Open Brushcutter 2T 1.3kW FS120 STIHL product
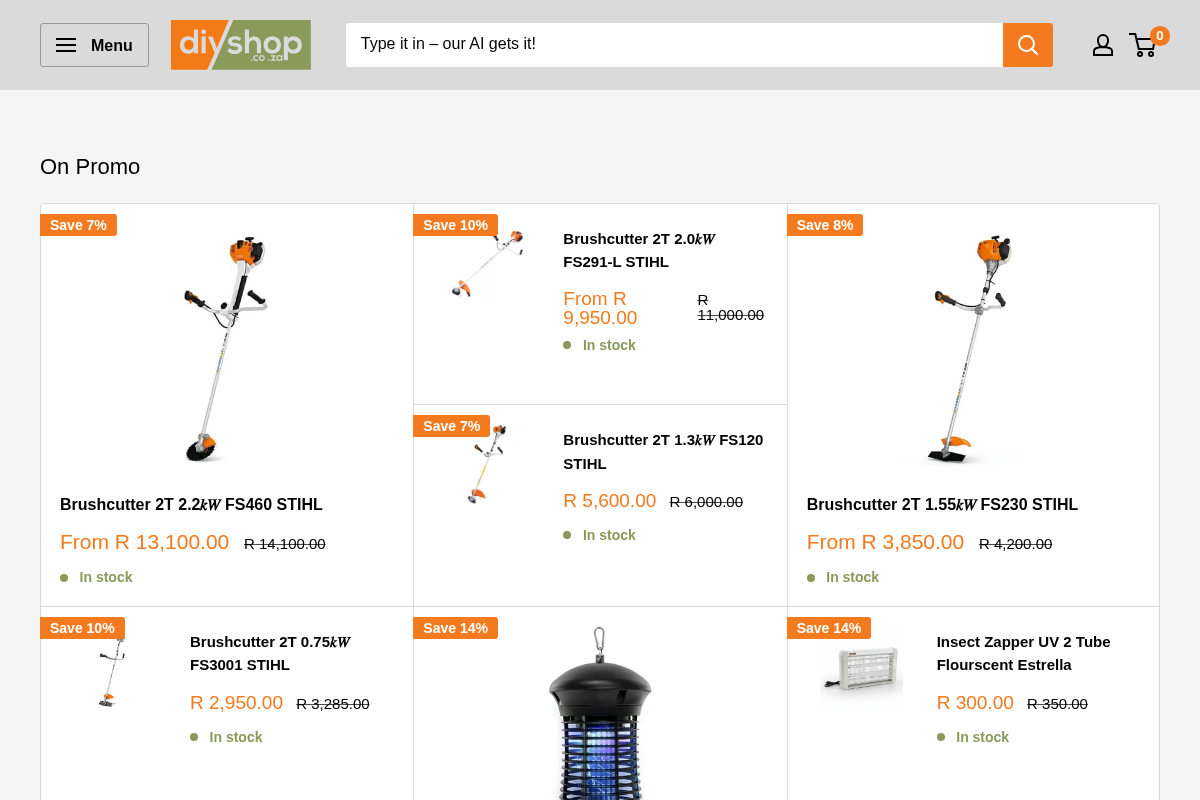1200x800 pixels. coord(663,451)
